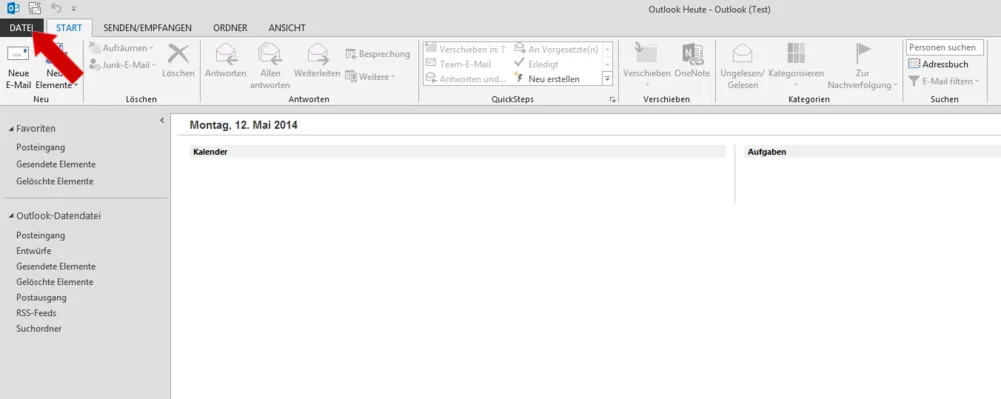Click Neu erstellen quick step
This screenshot has width=1001, height=399.
pos(547,79)
